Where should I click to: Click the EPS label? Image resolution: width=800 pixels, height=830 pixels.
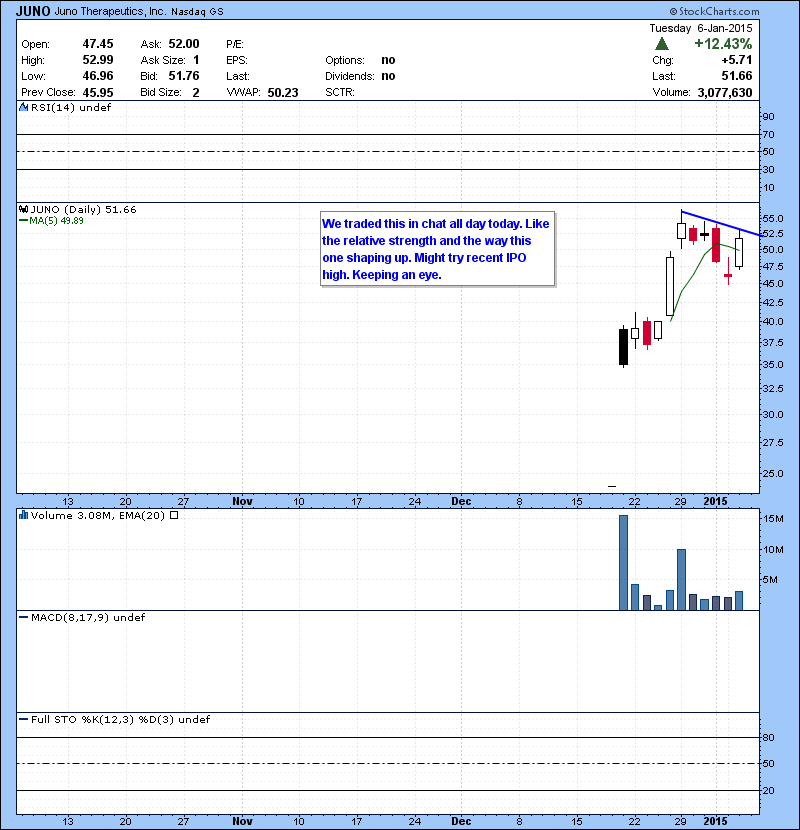(x=237, y=60)
